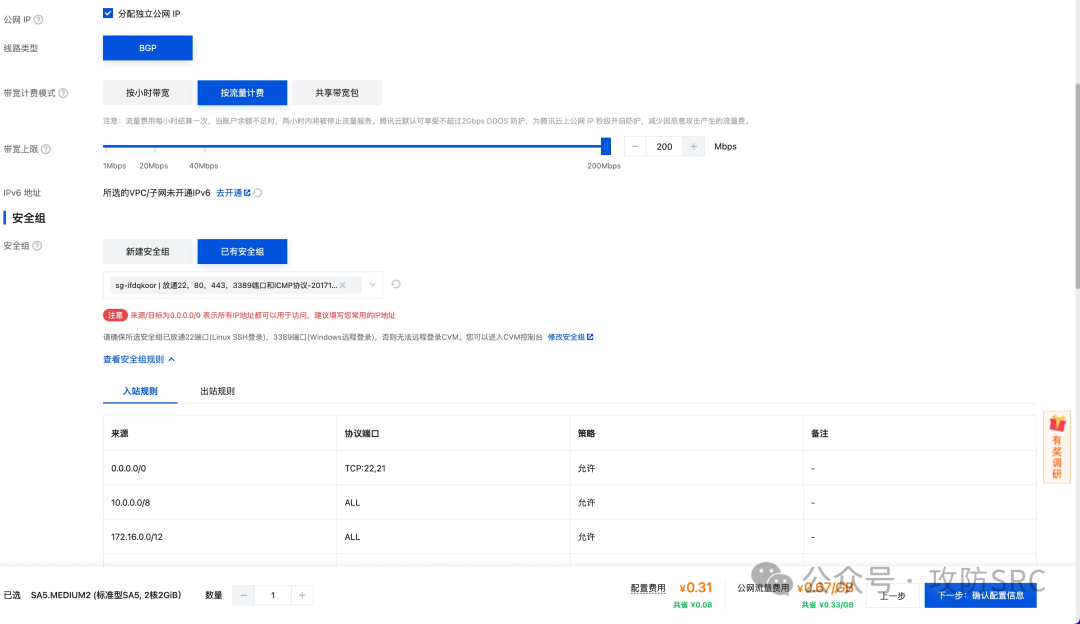
Task: Select the 新建安全组 tab
Action: 147,251
